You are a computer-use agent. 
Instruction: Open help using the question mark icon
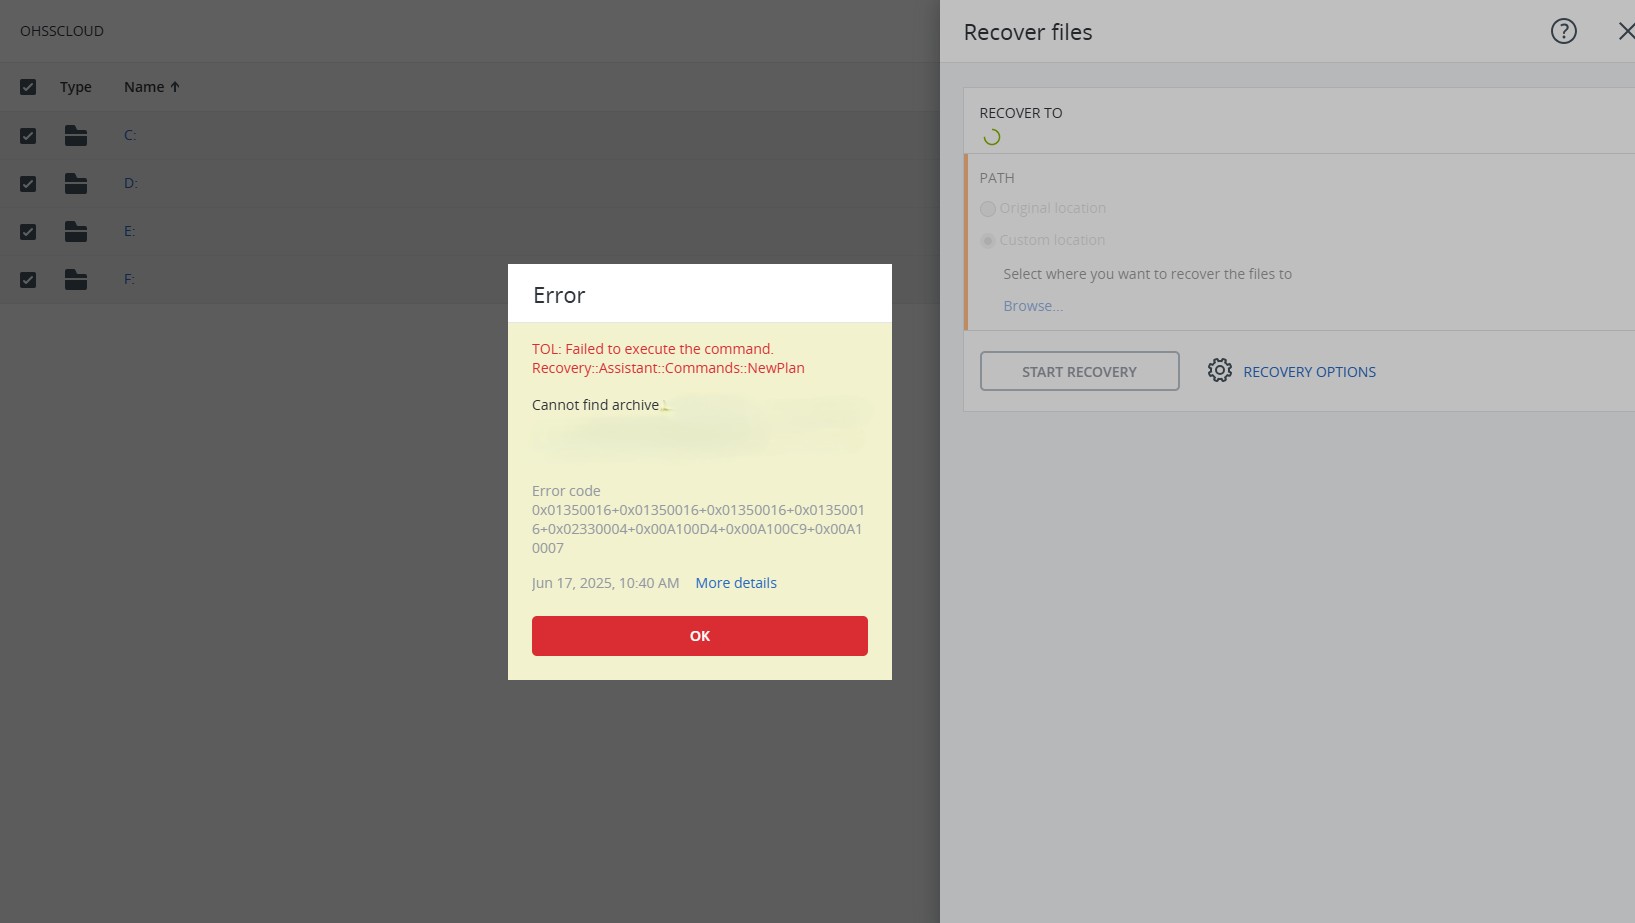pyautogui.click(x=1562, y=31)
